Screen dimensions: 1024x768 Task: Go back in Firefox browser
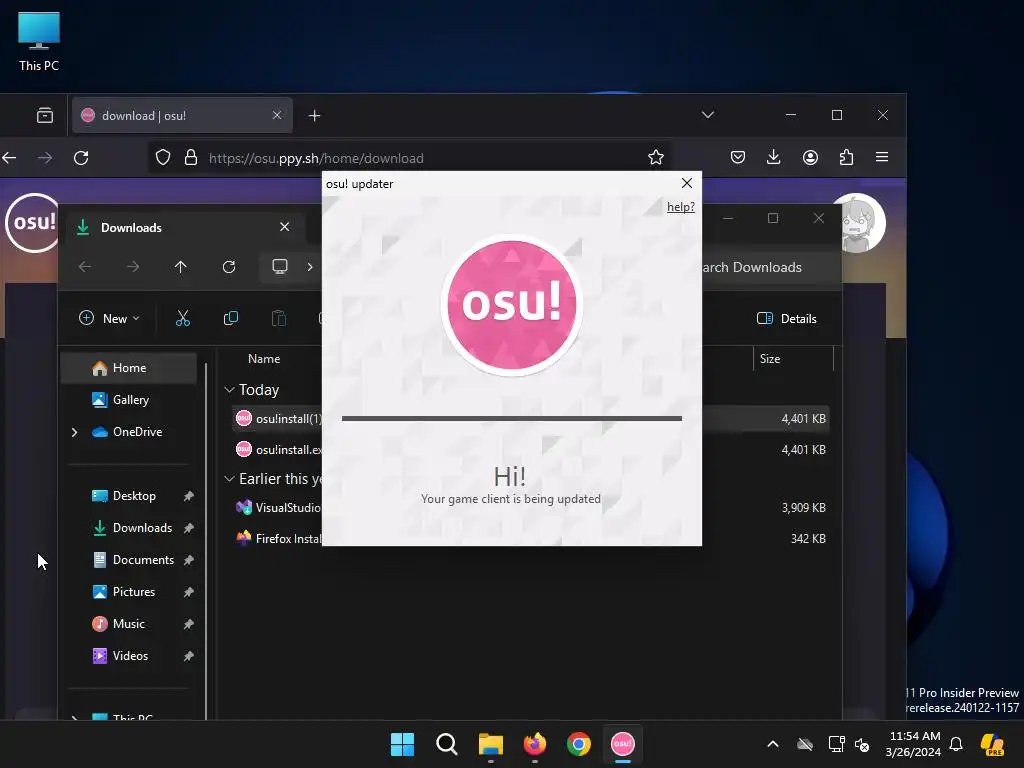9,157
